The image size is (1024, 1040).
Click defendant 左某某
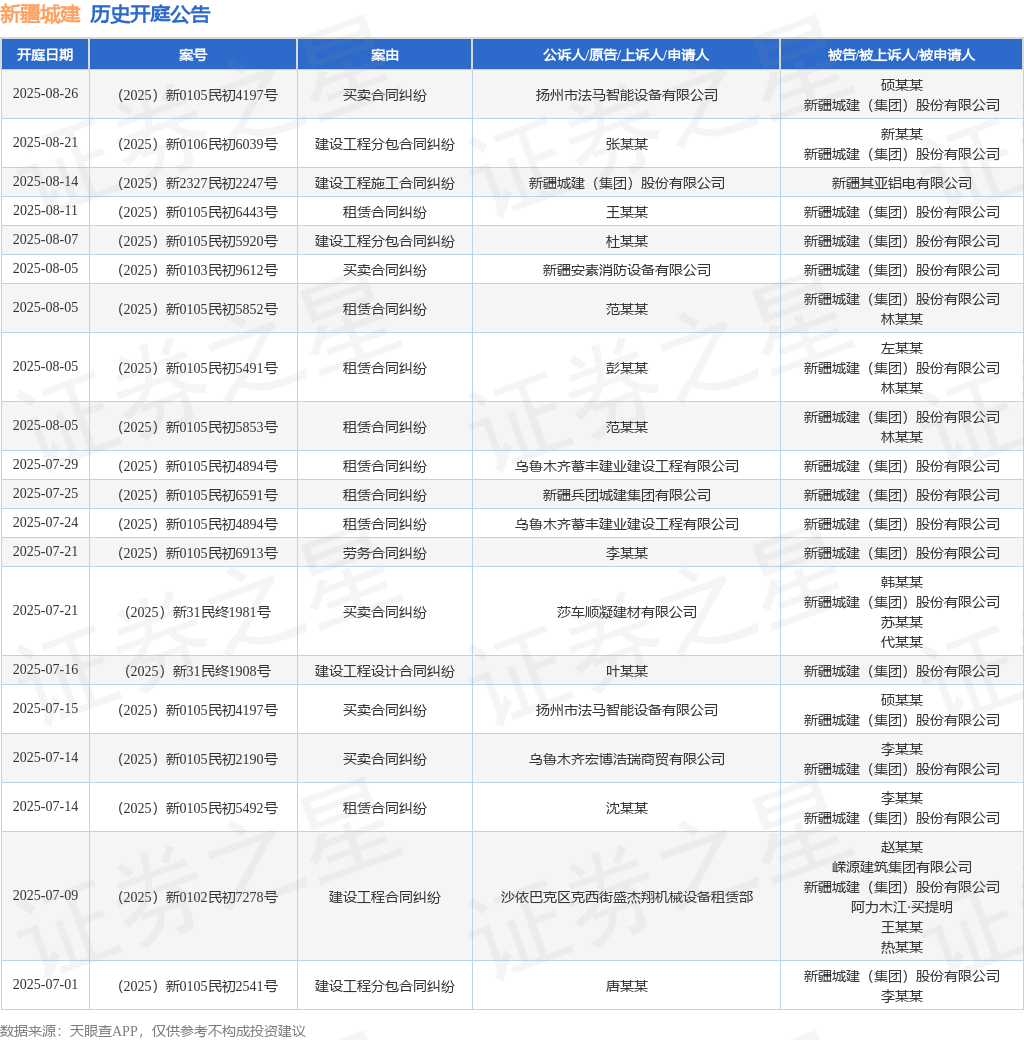pos(901,348)
